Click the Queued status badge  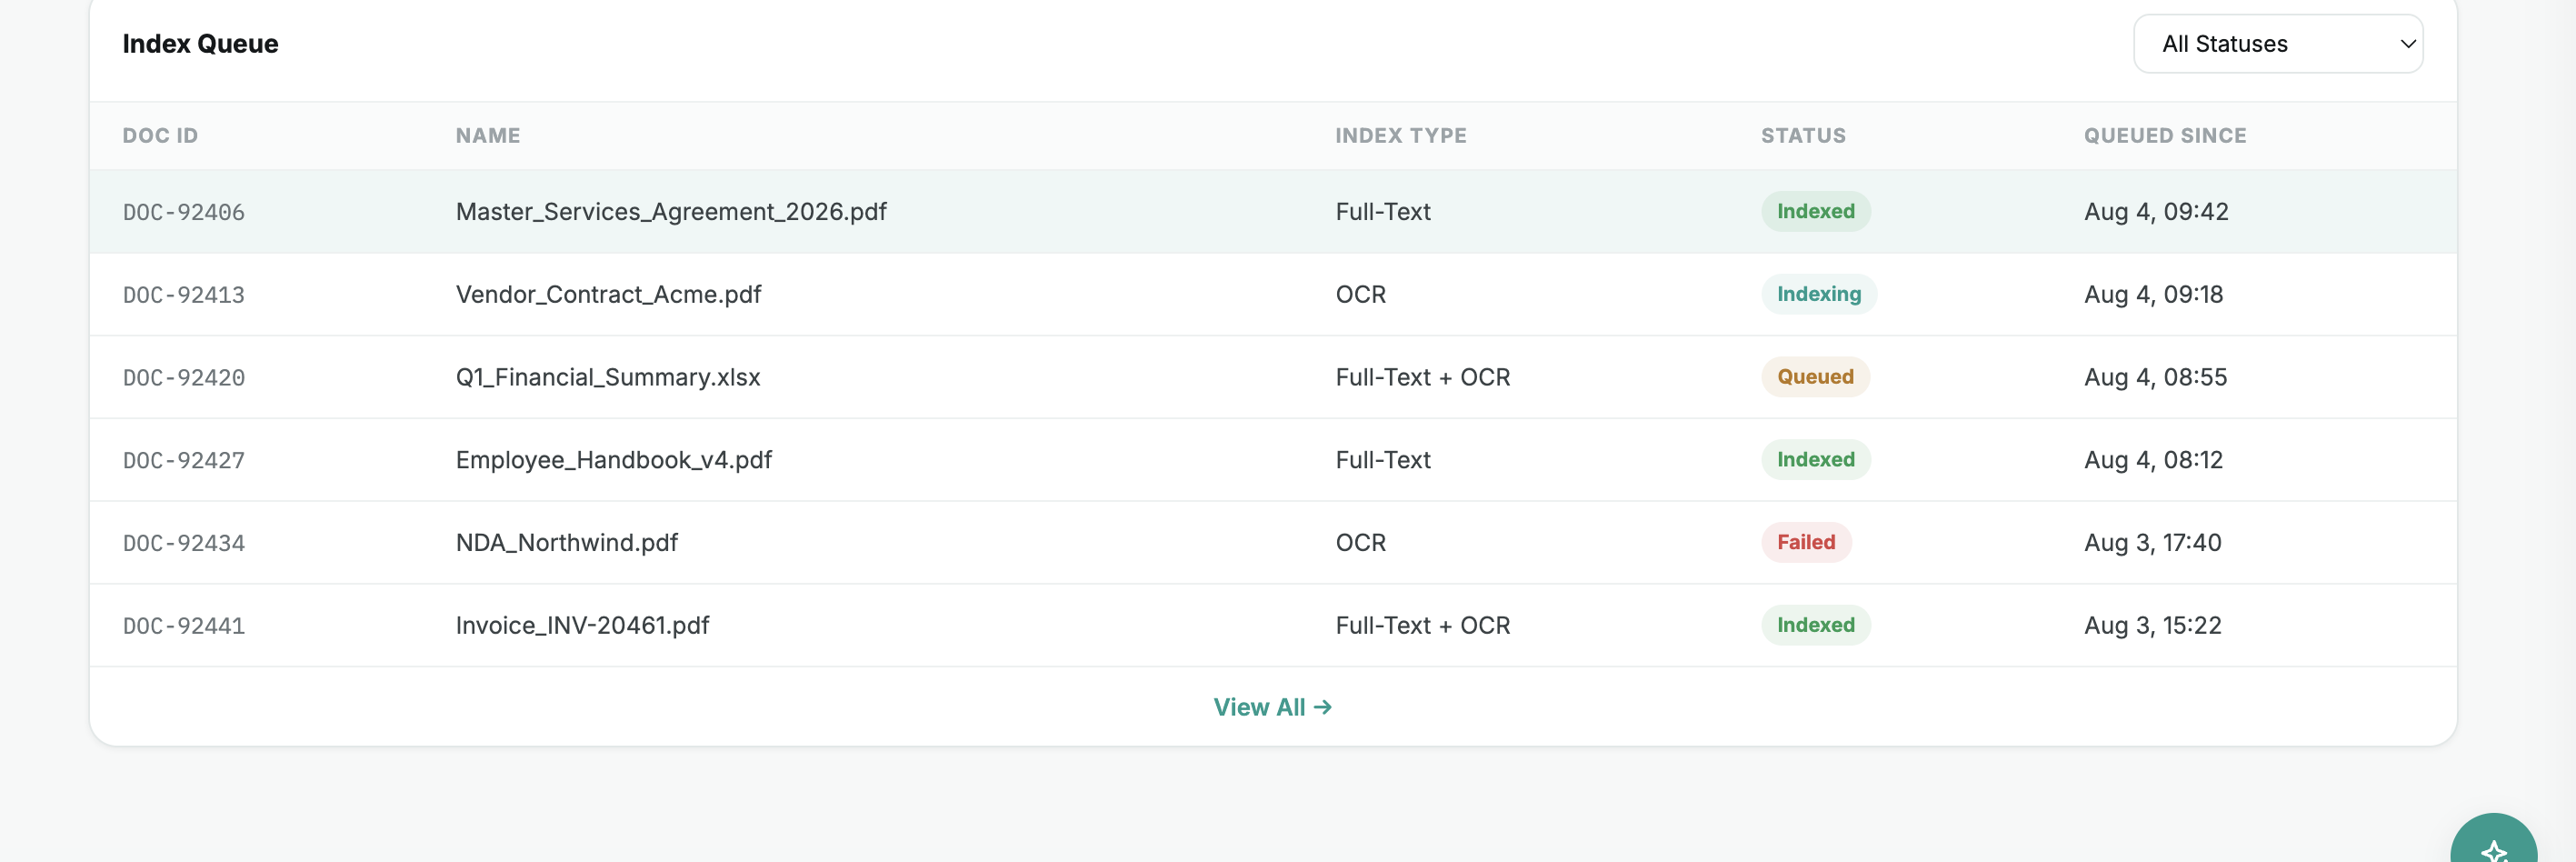point(1815,377)
